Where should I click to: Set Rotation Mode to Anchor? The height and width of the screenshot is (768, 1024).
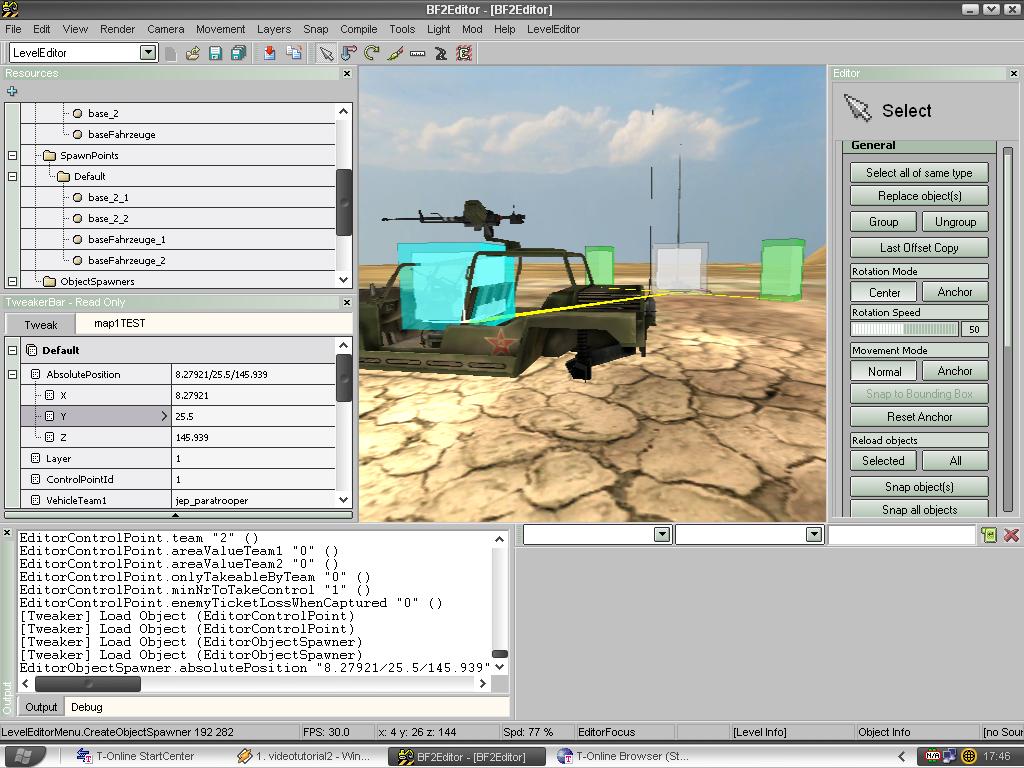point(955,292)
